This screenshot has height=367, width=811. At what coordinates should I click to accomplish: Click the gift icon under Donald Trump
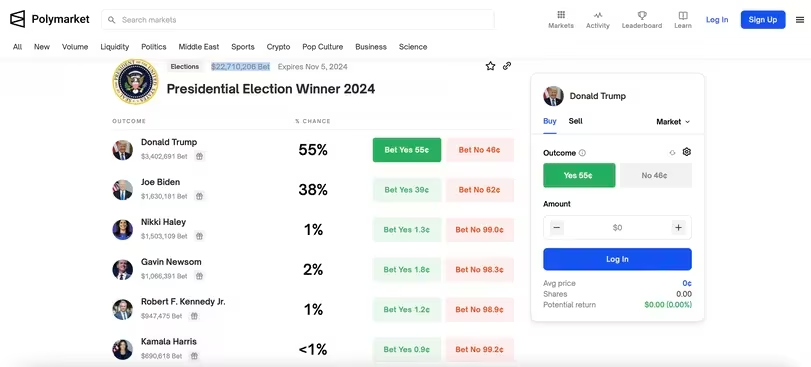pyautogui.click(x=199, y=156)
